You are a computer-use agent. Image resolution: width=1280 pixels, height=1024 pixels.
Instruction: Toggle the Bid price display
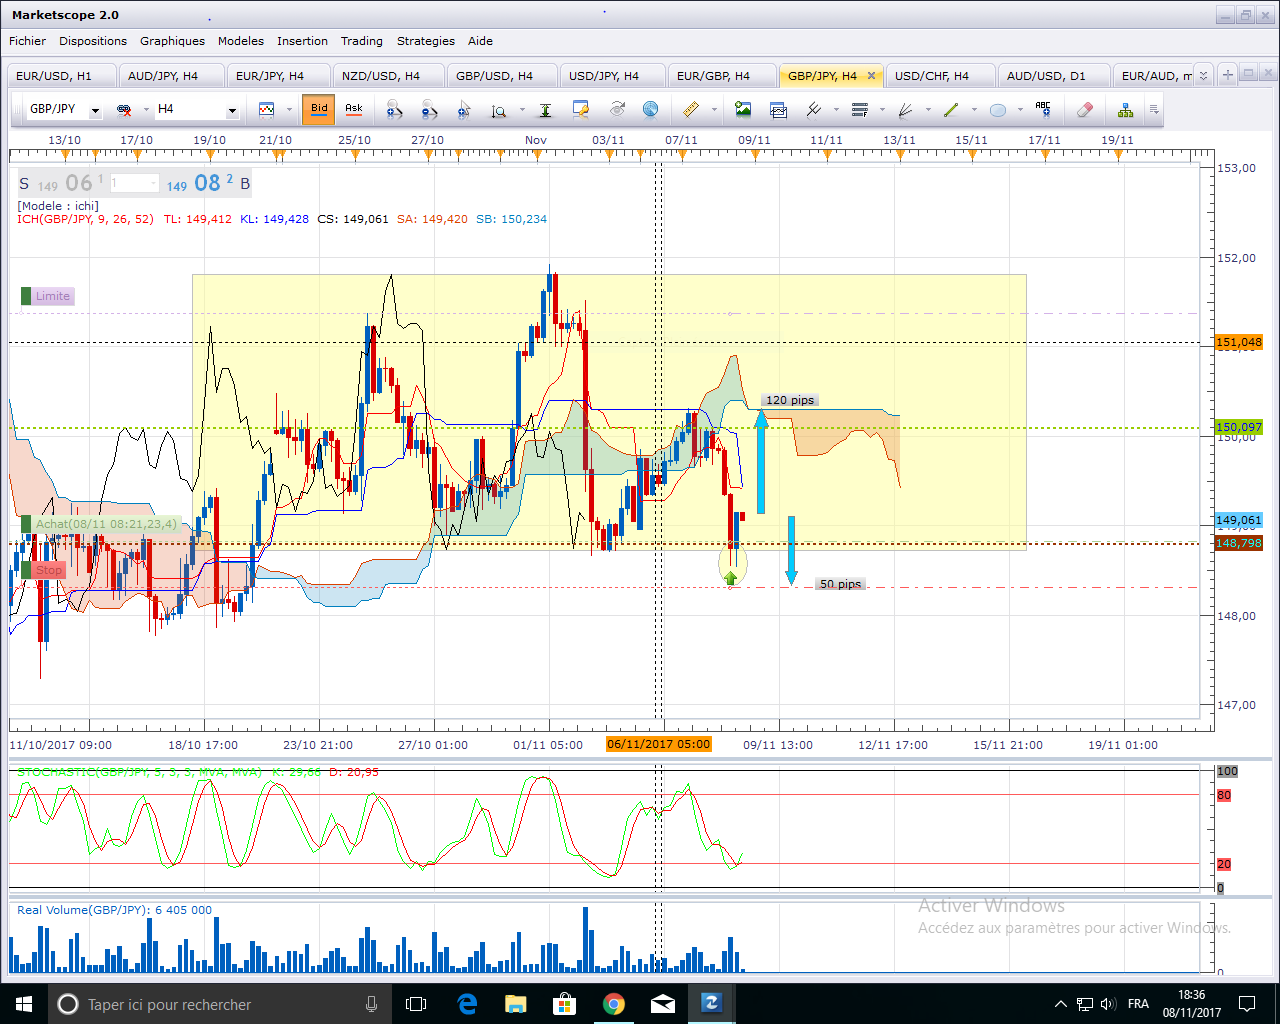[x=319, y=109]
